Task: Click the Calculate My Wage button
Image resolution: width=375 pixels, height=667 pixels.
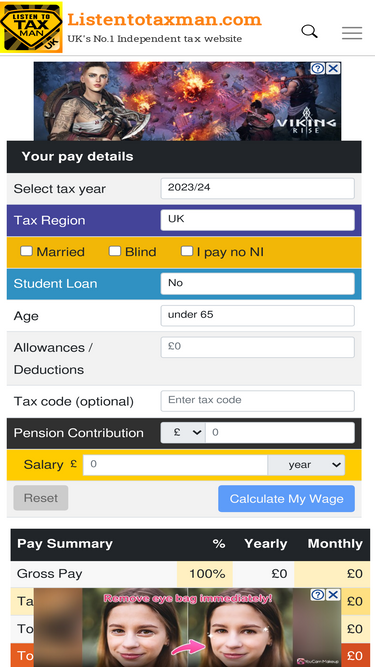Action: tap(287, 499)
